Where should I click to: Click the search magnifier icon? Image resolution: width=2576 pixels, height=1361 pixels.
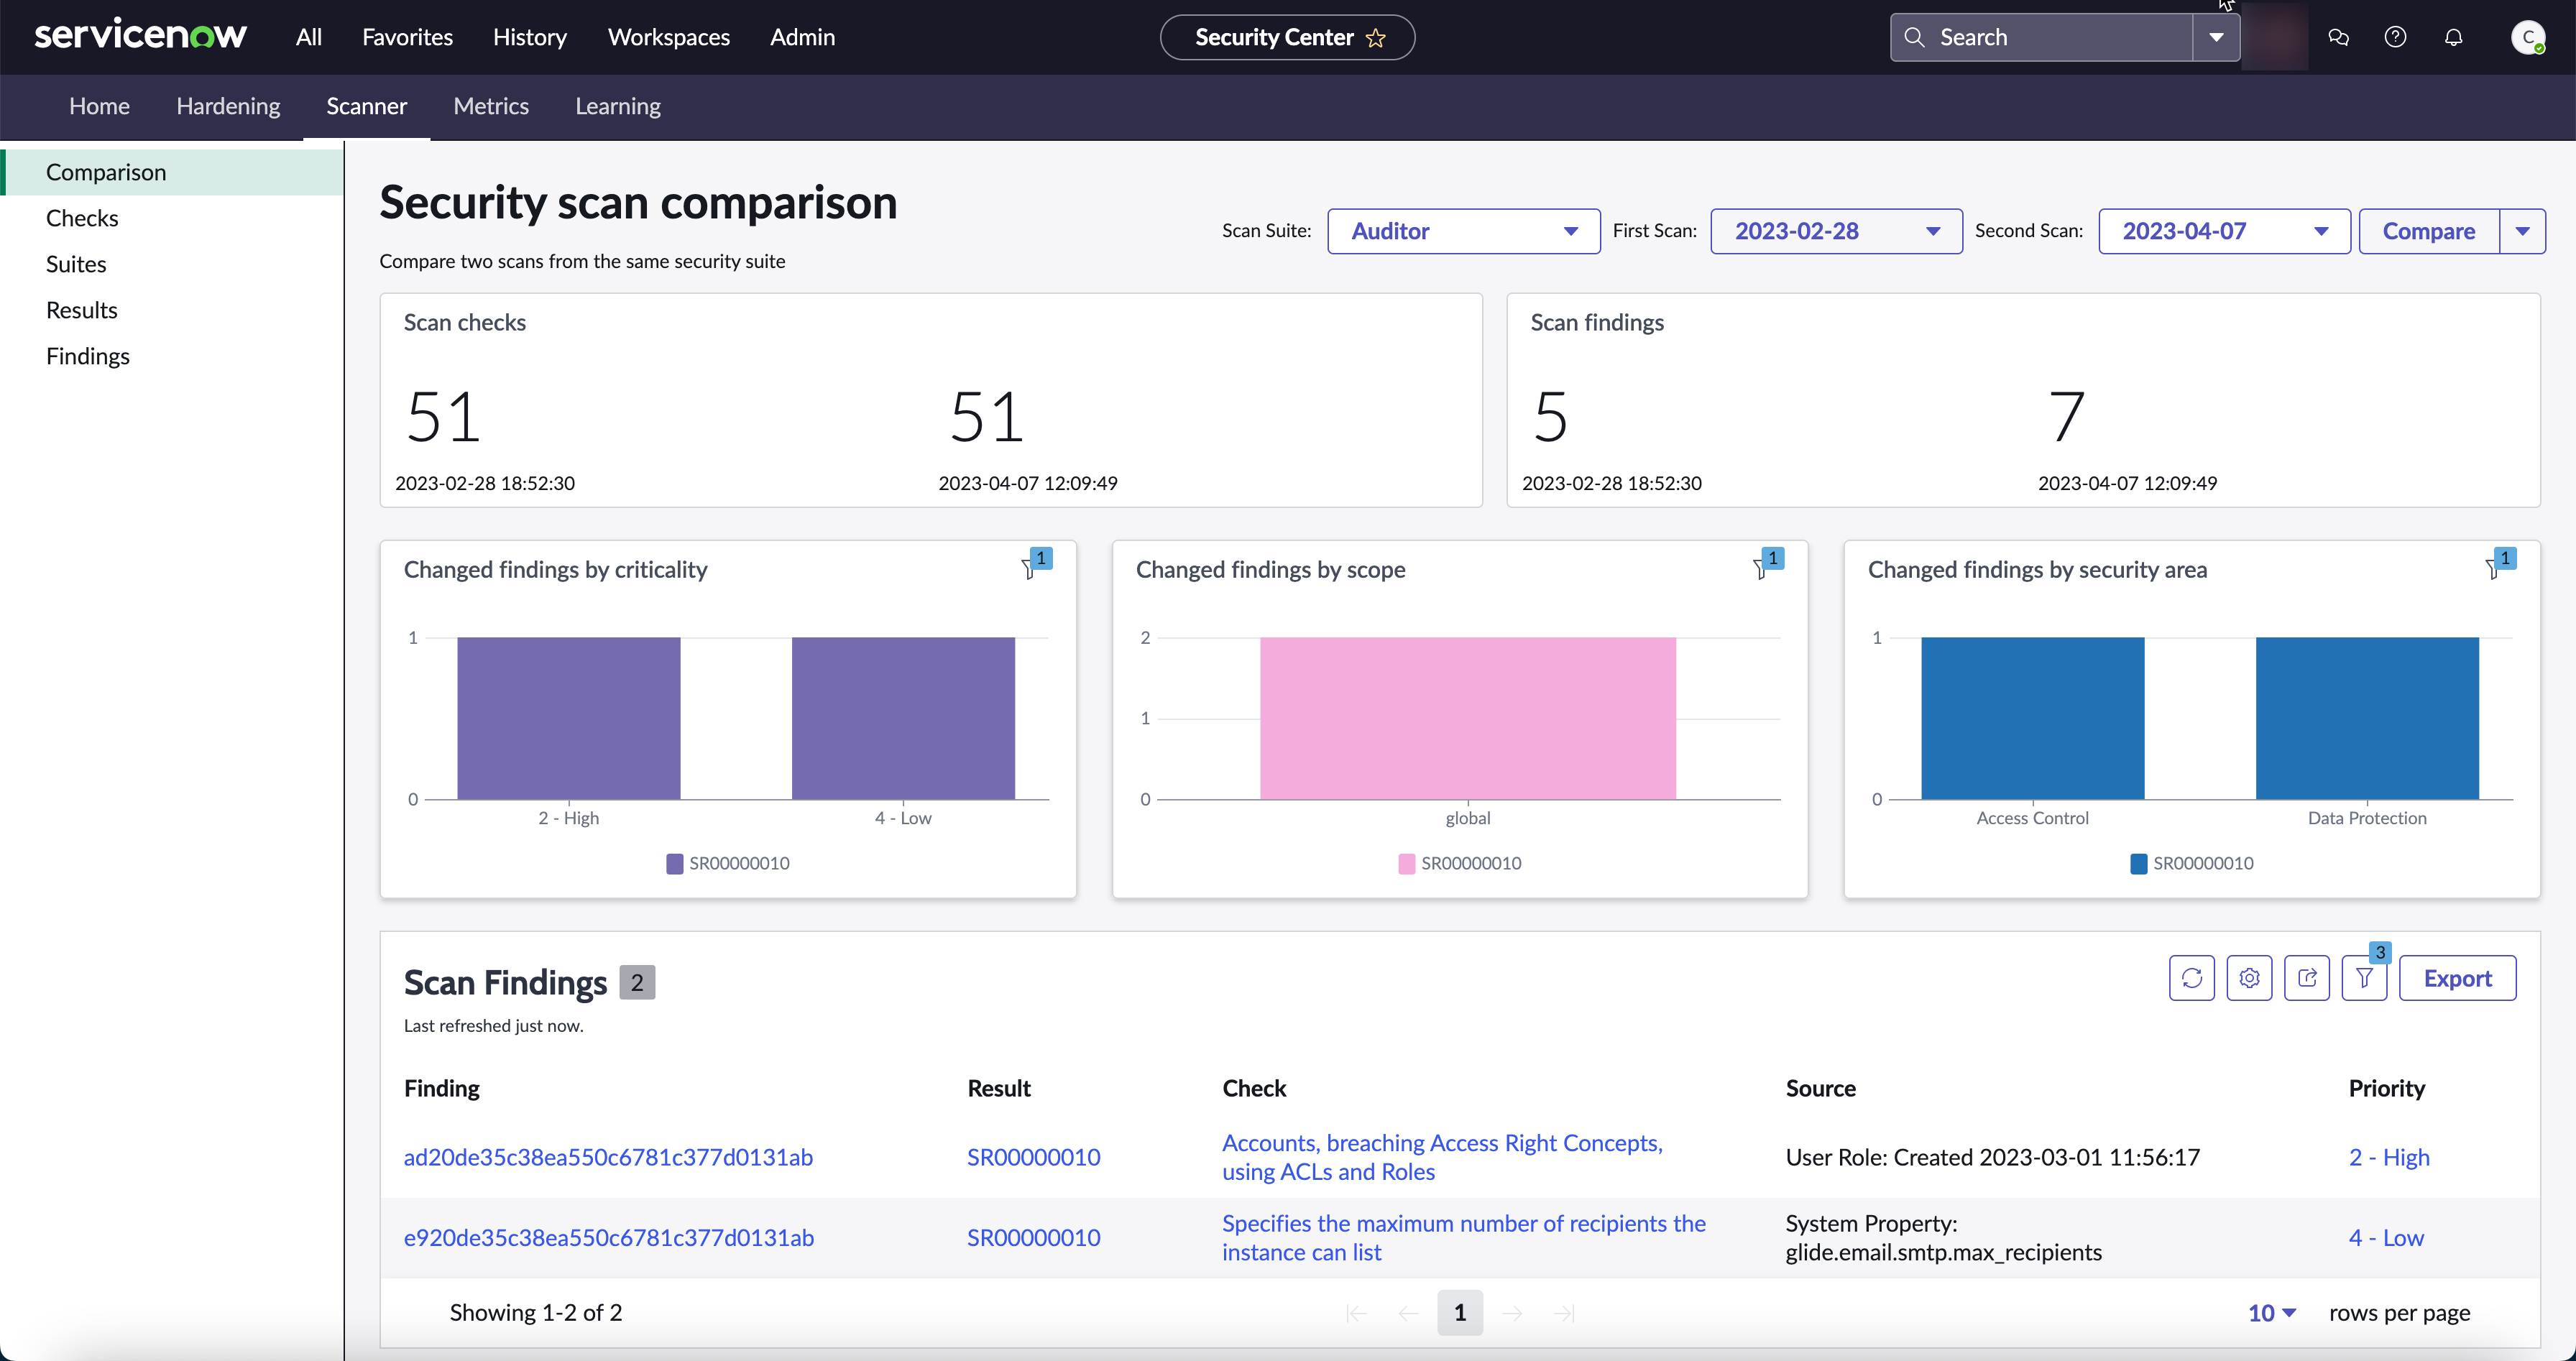[1914, 37]
